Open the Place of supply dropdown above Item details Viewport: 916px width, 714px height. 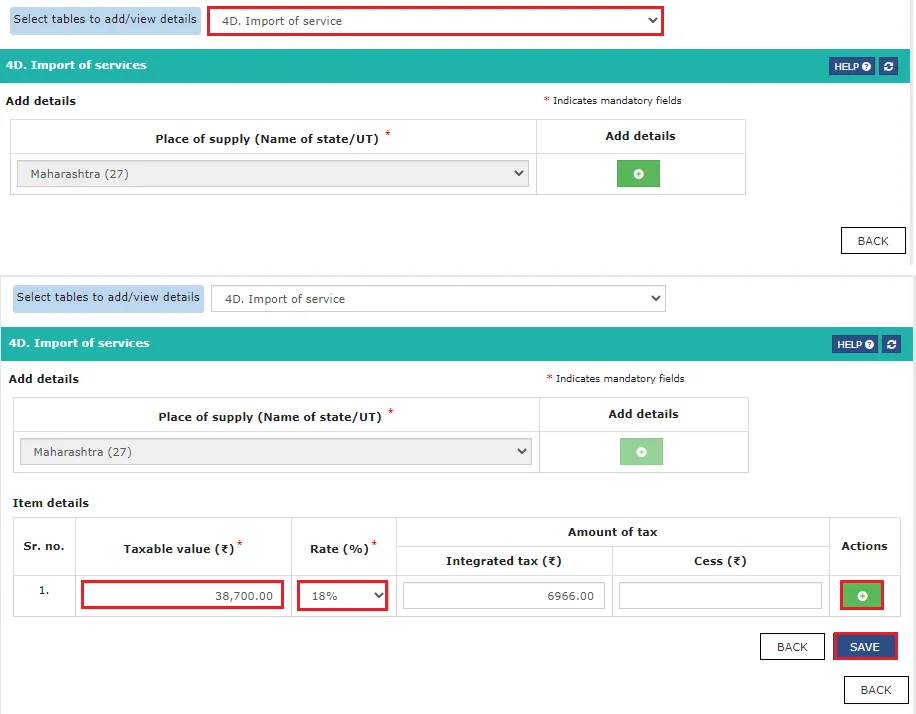tap(276, 452)
